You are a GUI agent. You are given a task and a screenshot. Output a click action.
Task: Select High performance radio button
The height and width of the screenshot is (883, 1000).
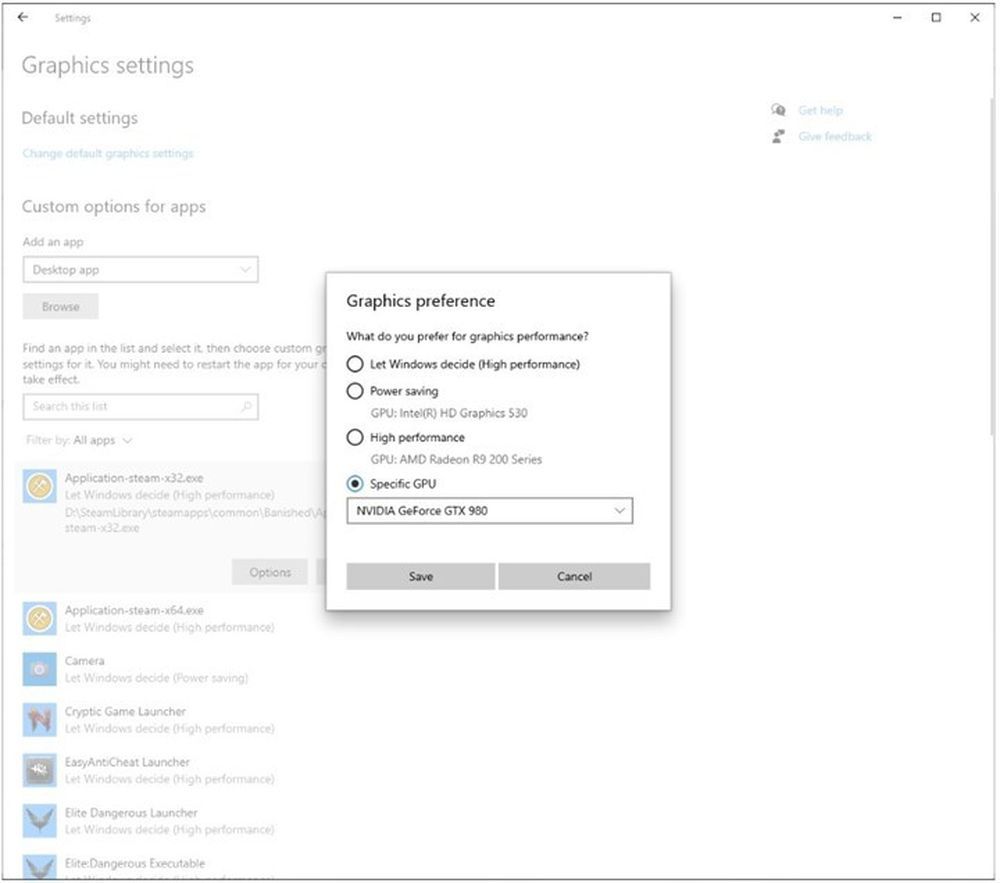pos(355,437)
